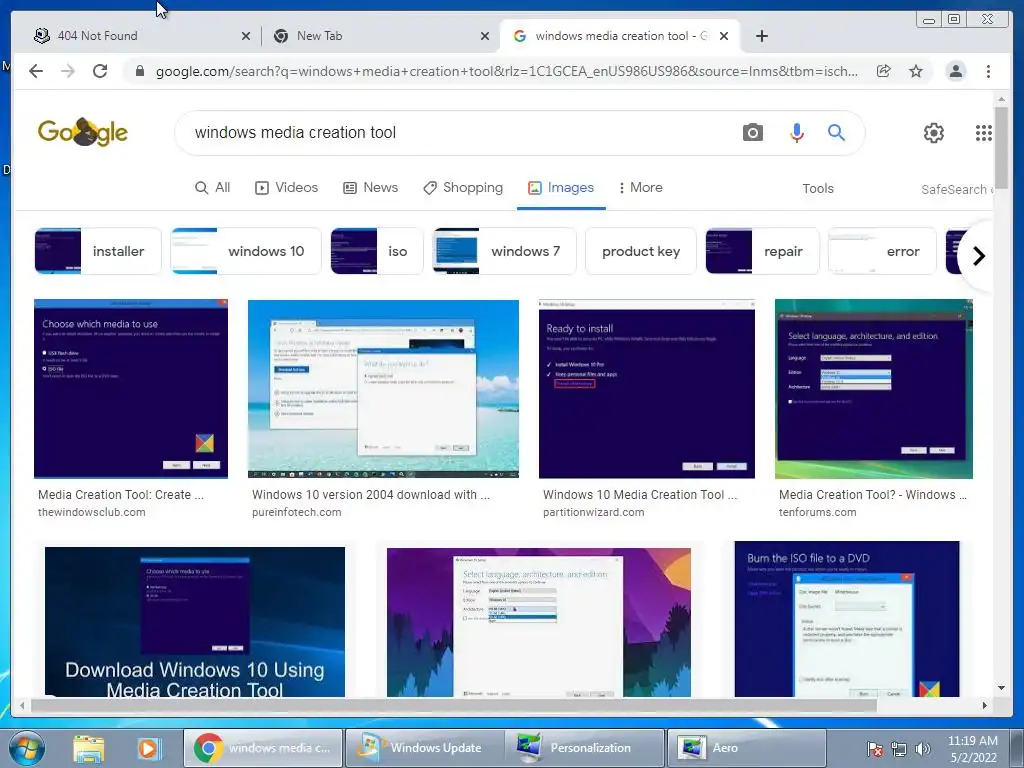
Task: Filter images by installer chip
Action: [98, 251]
